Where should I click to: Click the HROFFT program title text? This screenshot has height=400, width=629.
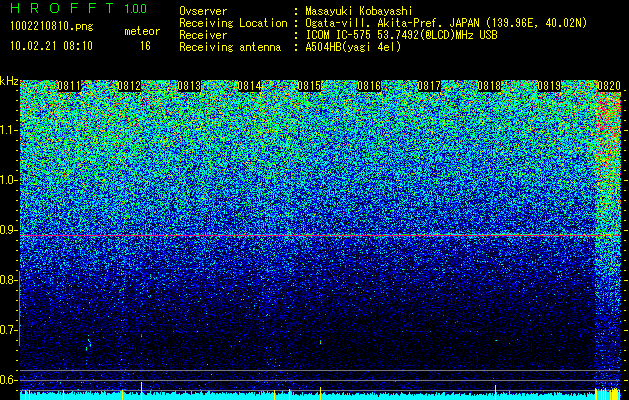point(62,8)
